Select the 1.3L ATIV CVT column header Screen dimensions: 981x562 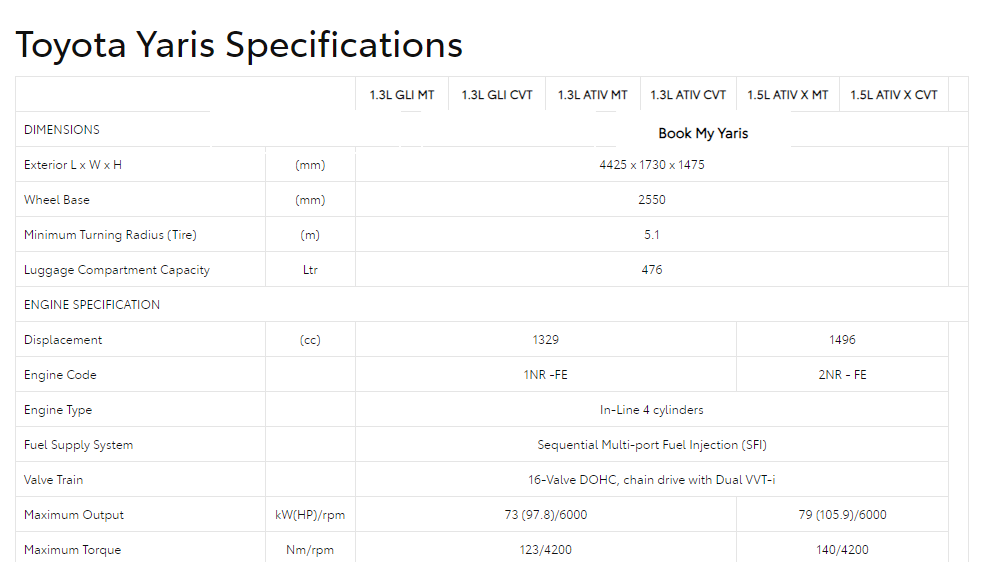coord(688,95)
